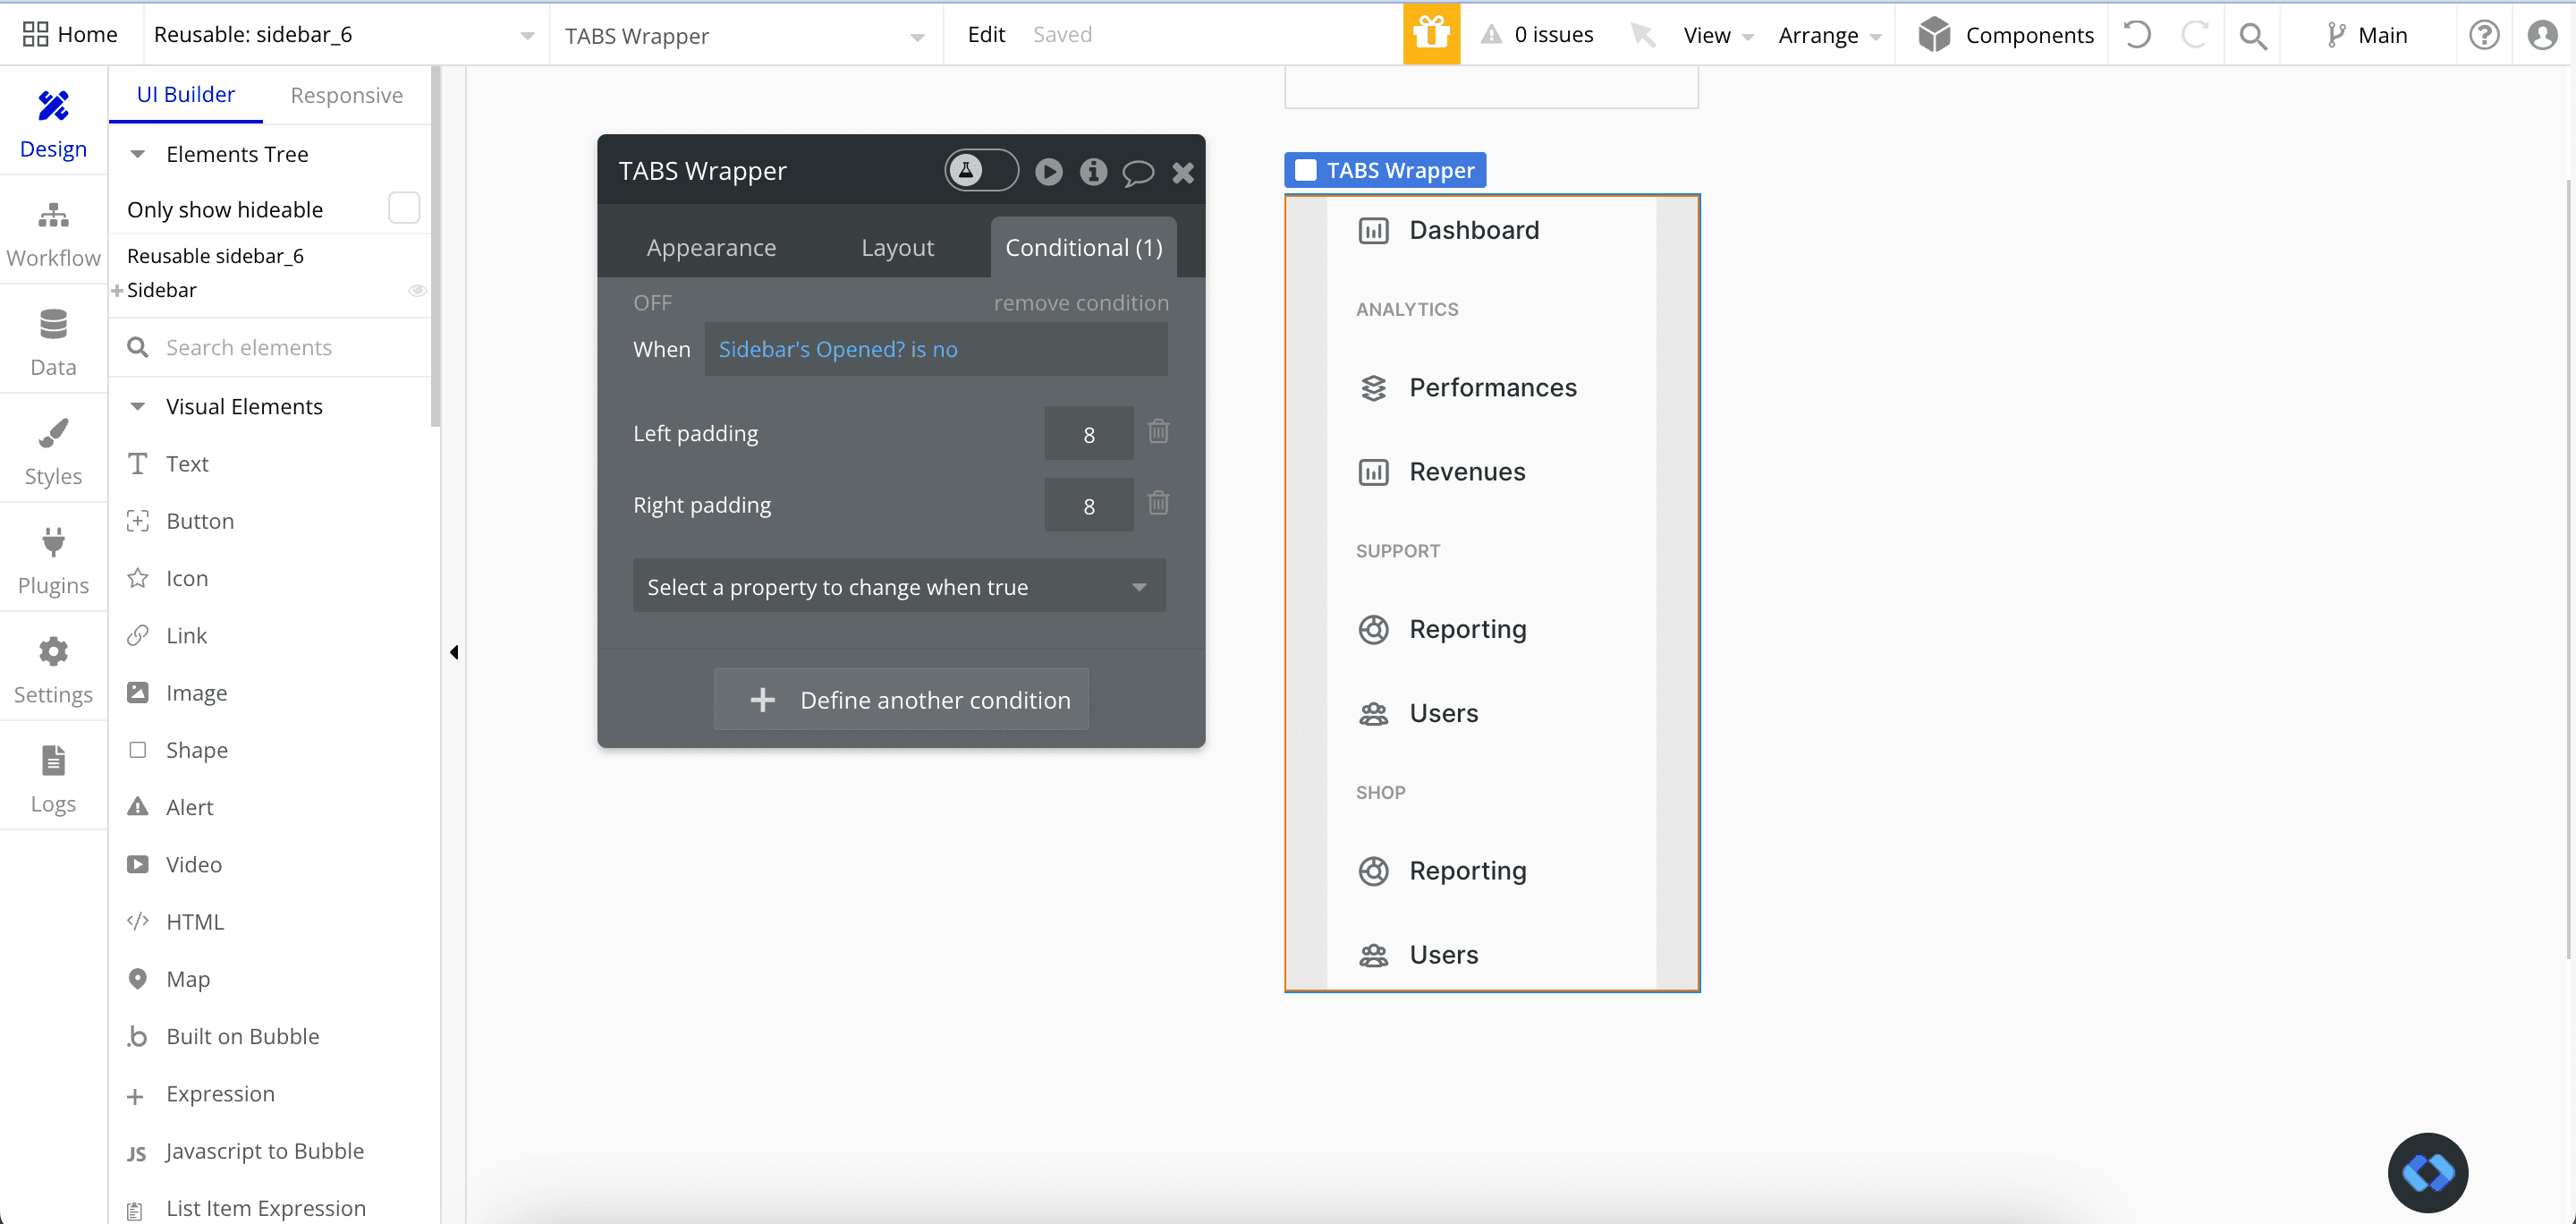The image size is (2576, 1224).
Task: Open the user account menu
Action: pos(2542,35)
